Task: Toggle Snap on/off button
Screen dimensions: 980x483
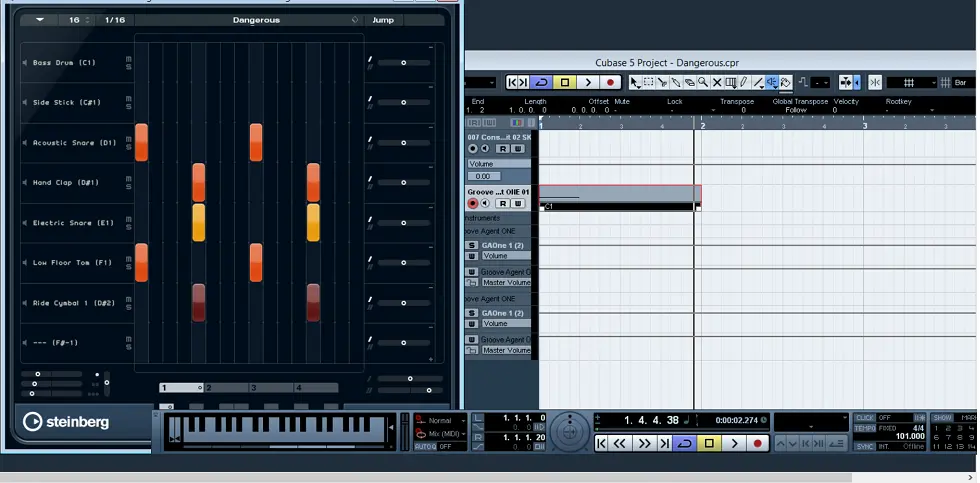Action: coord(875,82)
